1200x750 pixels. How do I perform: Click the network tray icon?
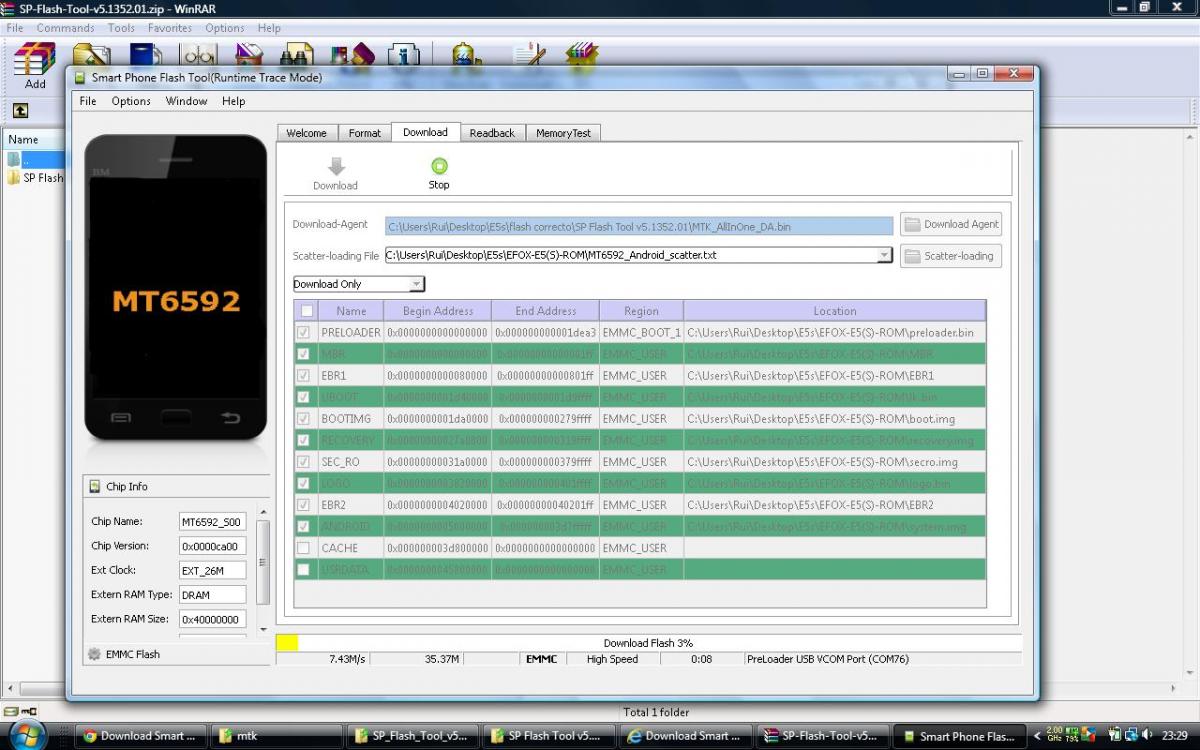tap(1129, 735)
